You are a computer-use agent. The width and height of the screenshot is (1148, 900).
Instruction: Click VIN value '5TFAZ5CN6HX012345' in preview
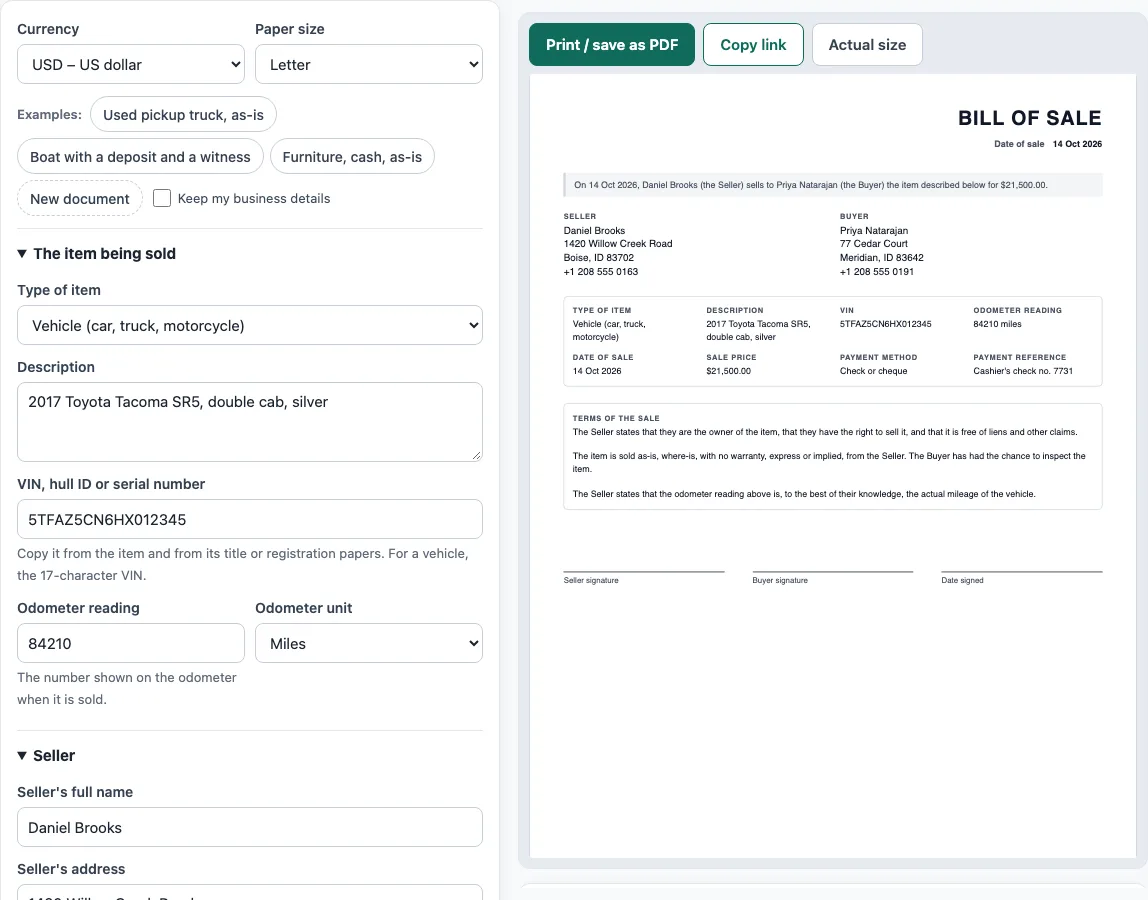[885, 324]
